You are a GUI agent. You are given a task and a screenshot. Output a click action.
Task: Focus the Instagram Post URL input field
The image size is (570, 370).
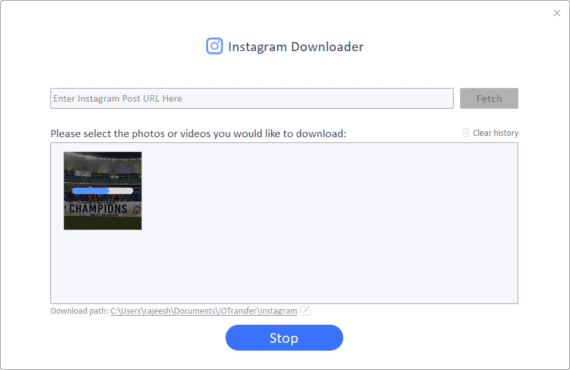point(252,98)
